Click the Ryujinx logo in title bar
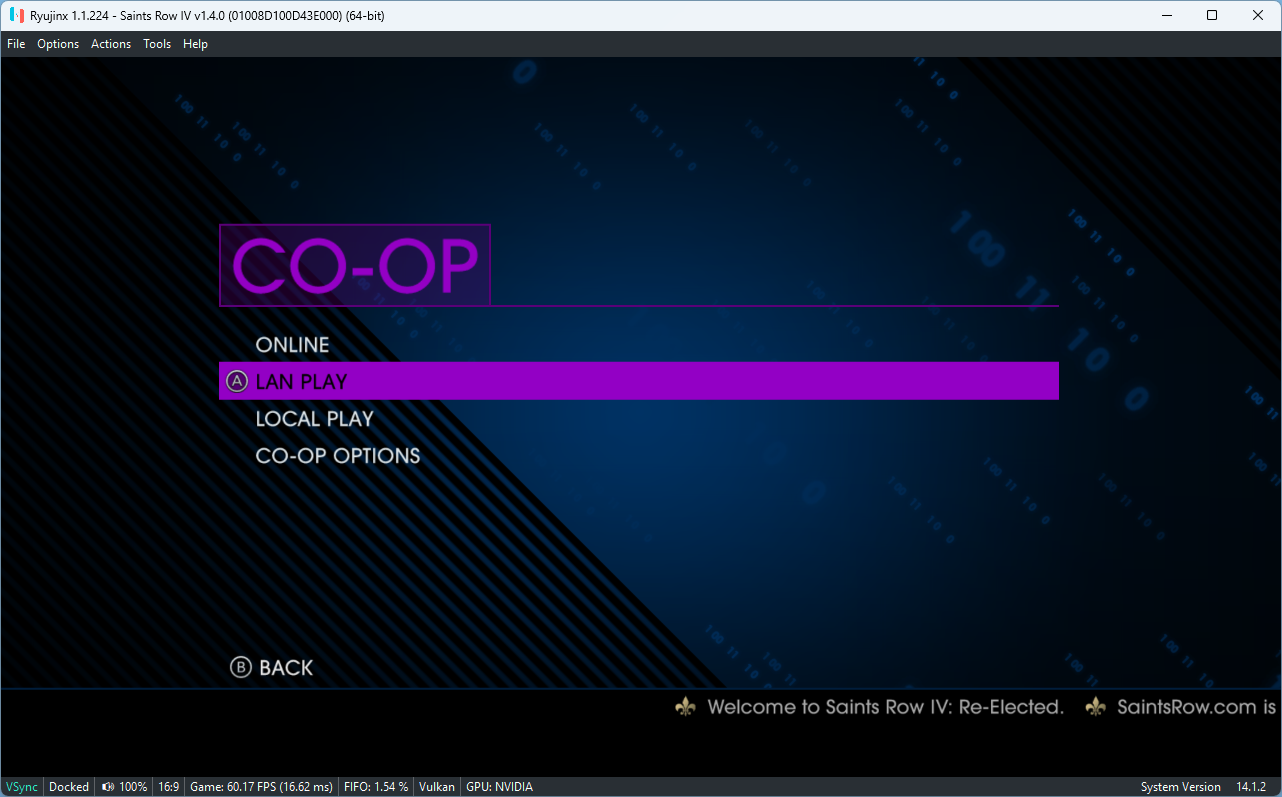This screenshot has height=797, width=1282. tap(17, 15)
